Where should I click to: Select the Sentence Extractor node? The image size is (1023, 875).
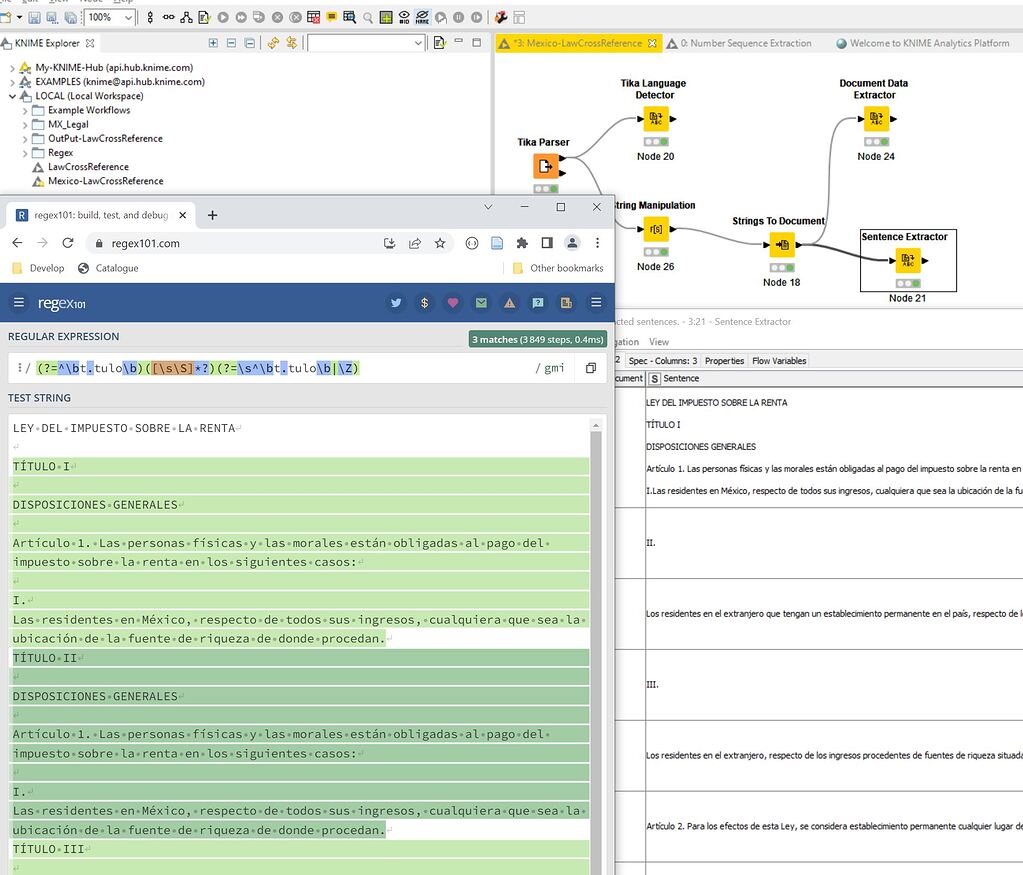coord(906,261)
